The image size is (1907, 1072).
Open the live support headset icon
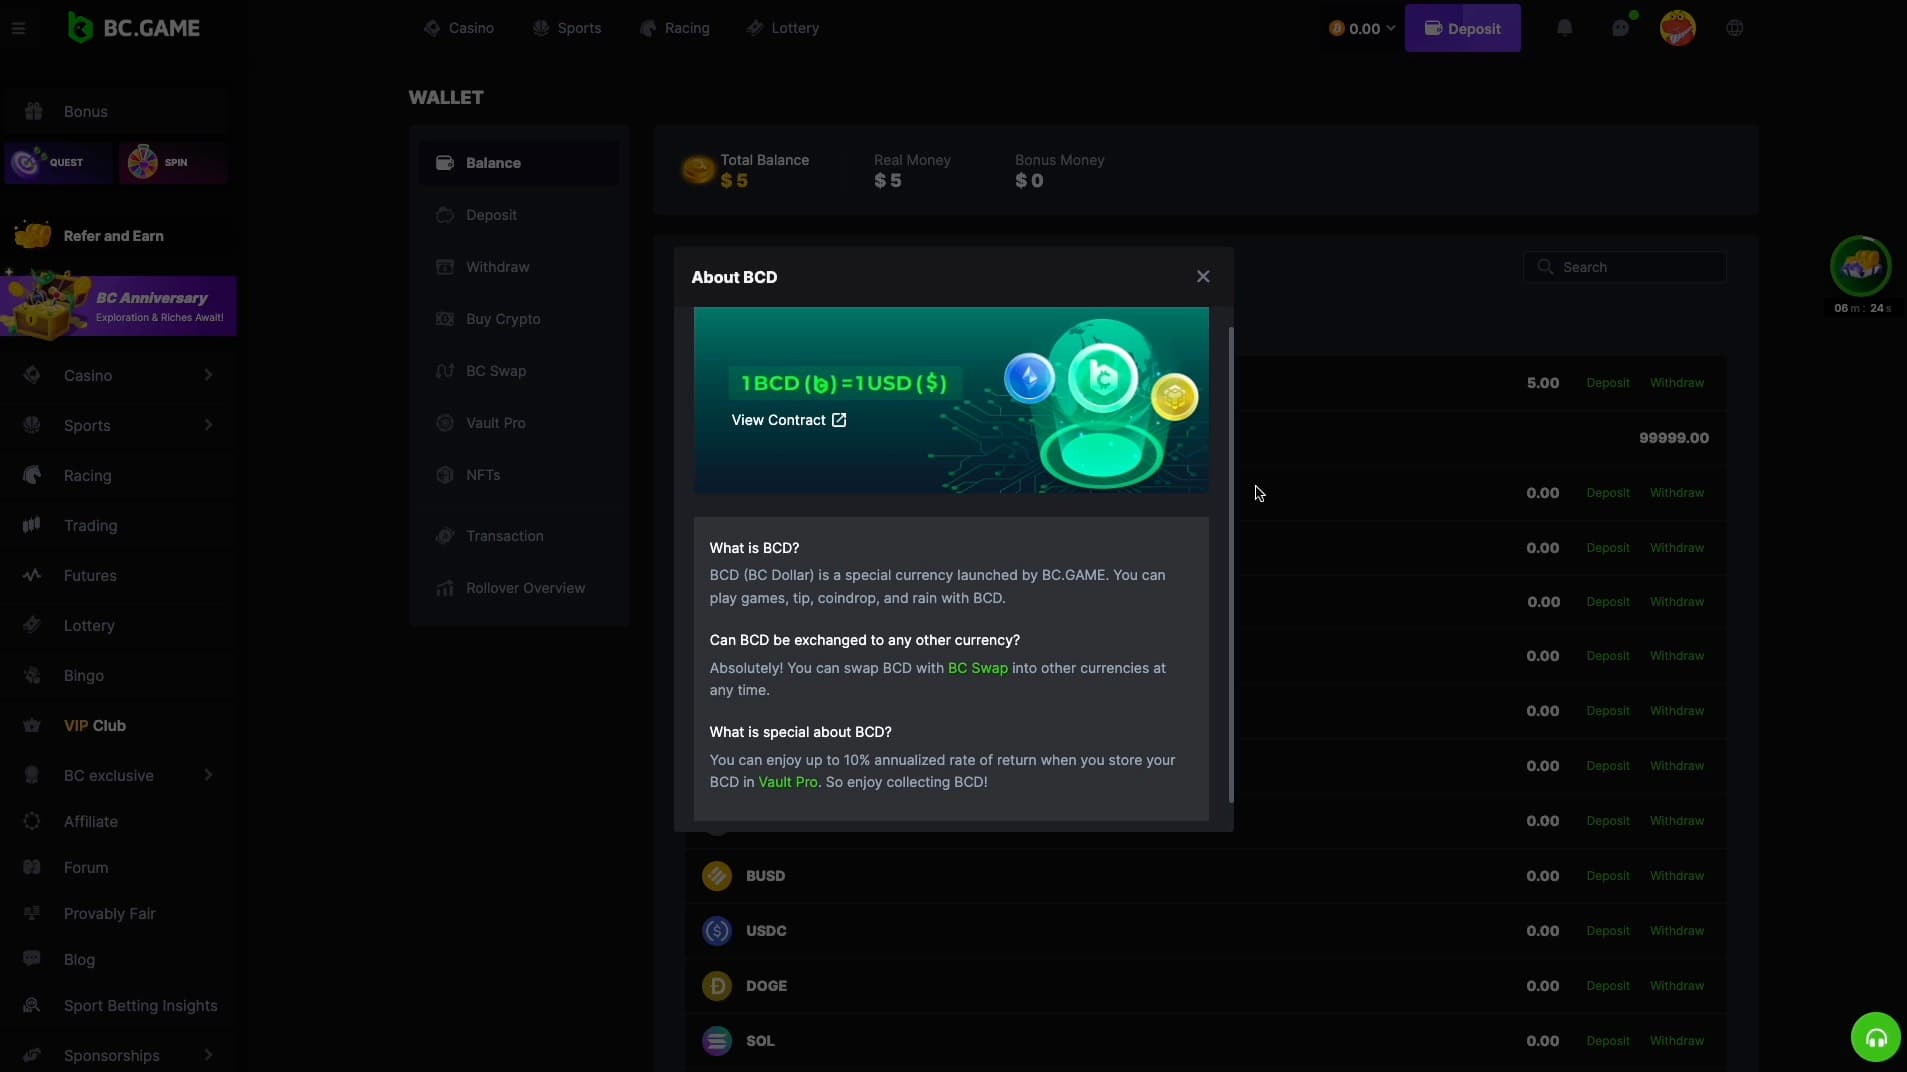tap(1876, 1037)
